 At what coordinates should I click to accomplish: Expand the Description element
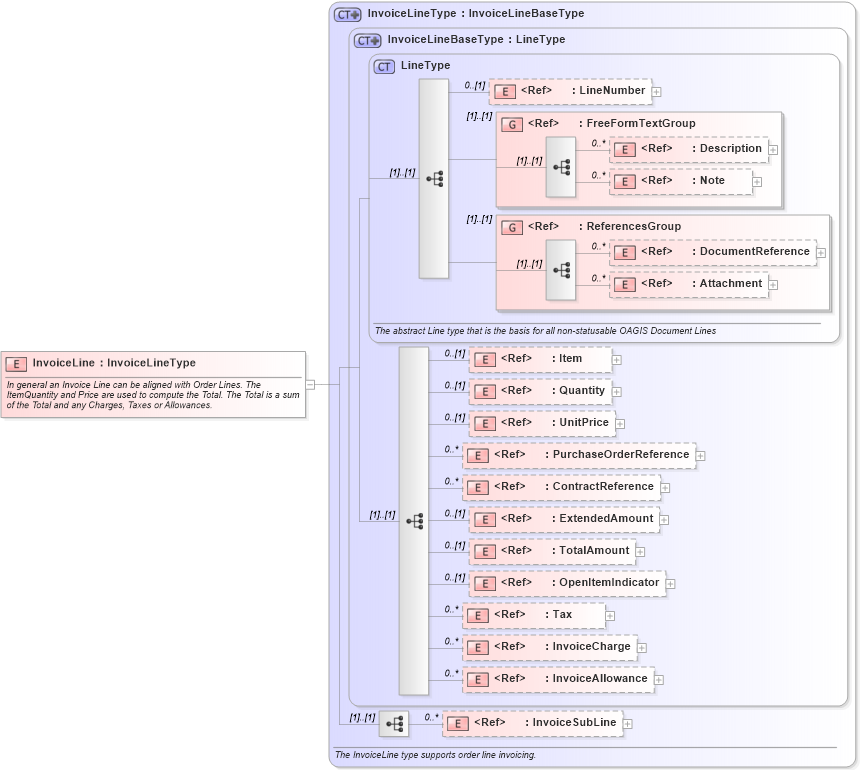tap(771, 149)
